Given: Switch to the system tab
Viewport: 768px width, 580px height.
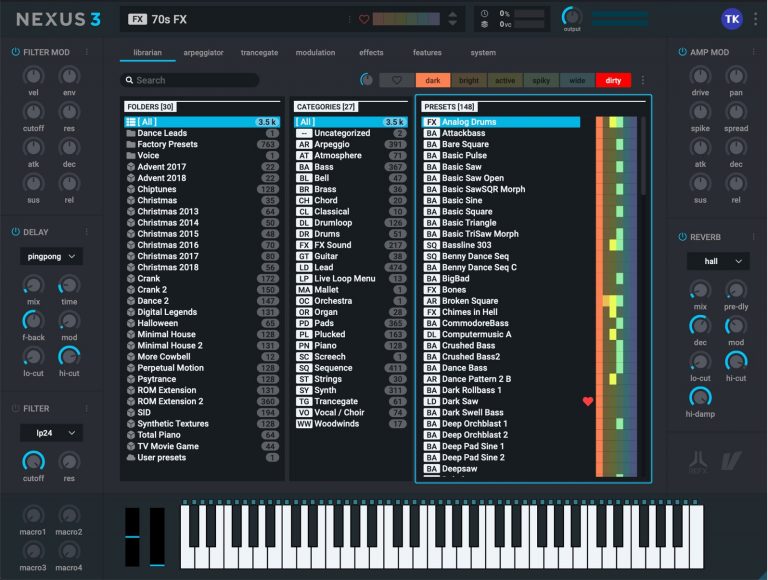Looking at the screenshot, I should (483, 52).
